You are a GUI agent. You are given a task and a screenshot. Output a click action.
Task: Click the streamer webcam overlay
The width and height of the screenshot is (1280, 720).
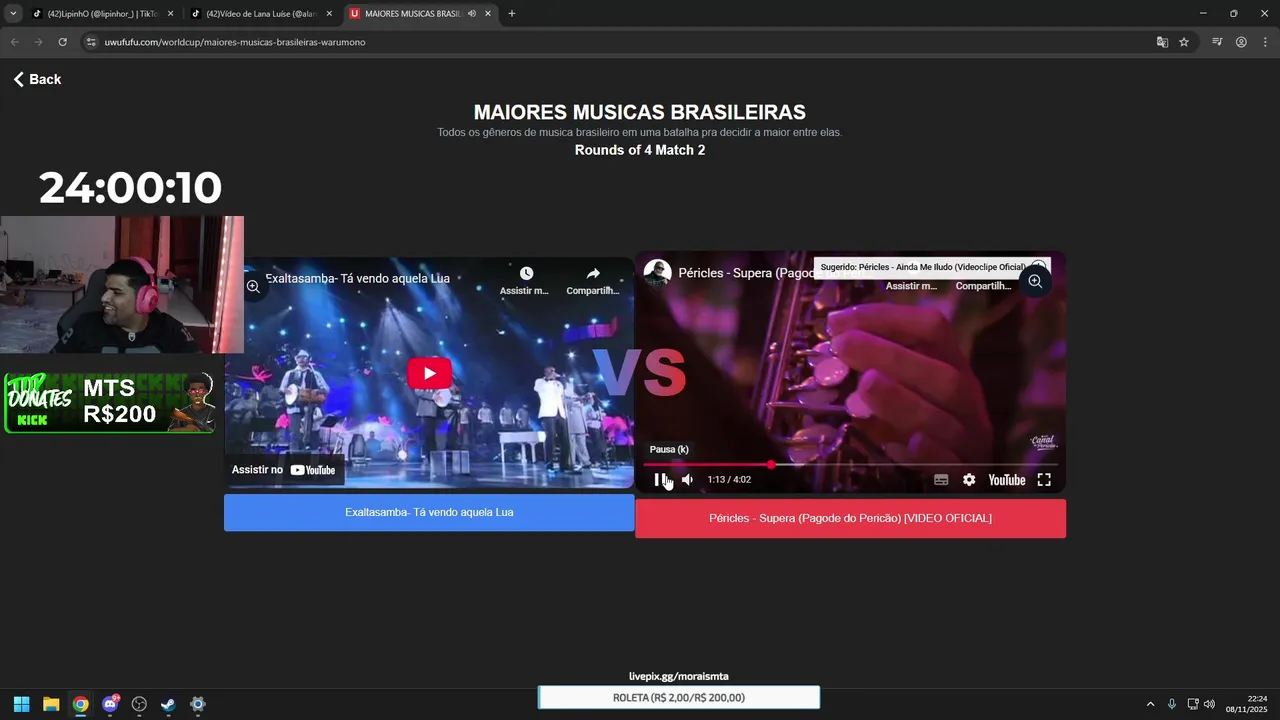(x=122, y=285)
